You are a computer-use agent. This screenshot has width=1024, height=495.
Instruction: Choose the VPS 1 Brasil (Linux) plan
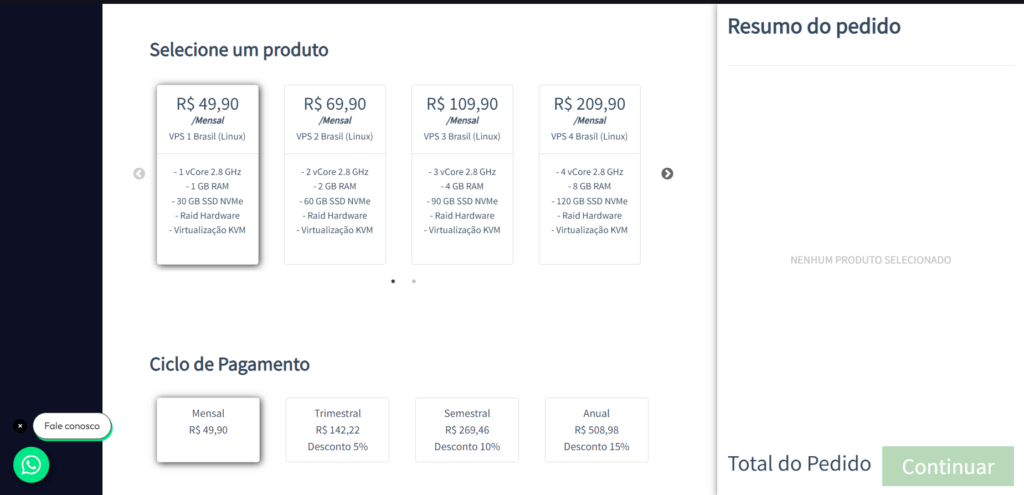(x=208, y=174)
